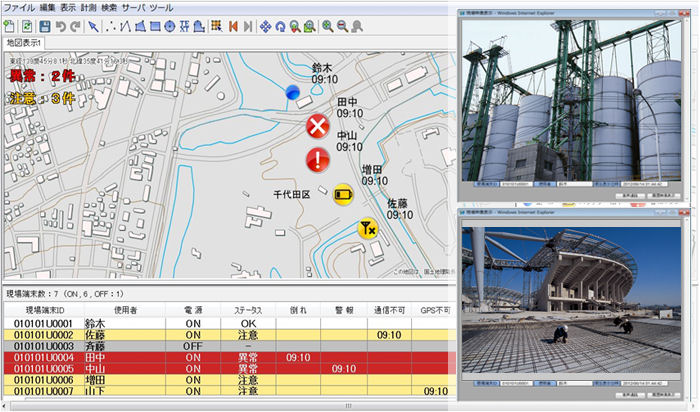Click the blue location dot near 鈴木

point(292,92)
